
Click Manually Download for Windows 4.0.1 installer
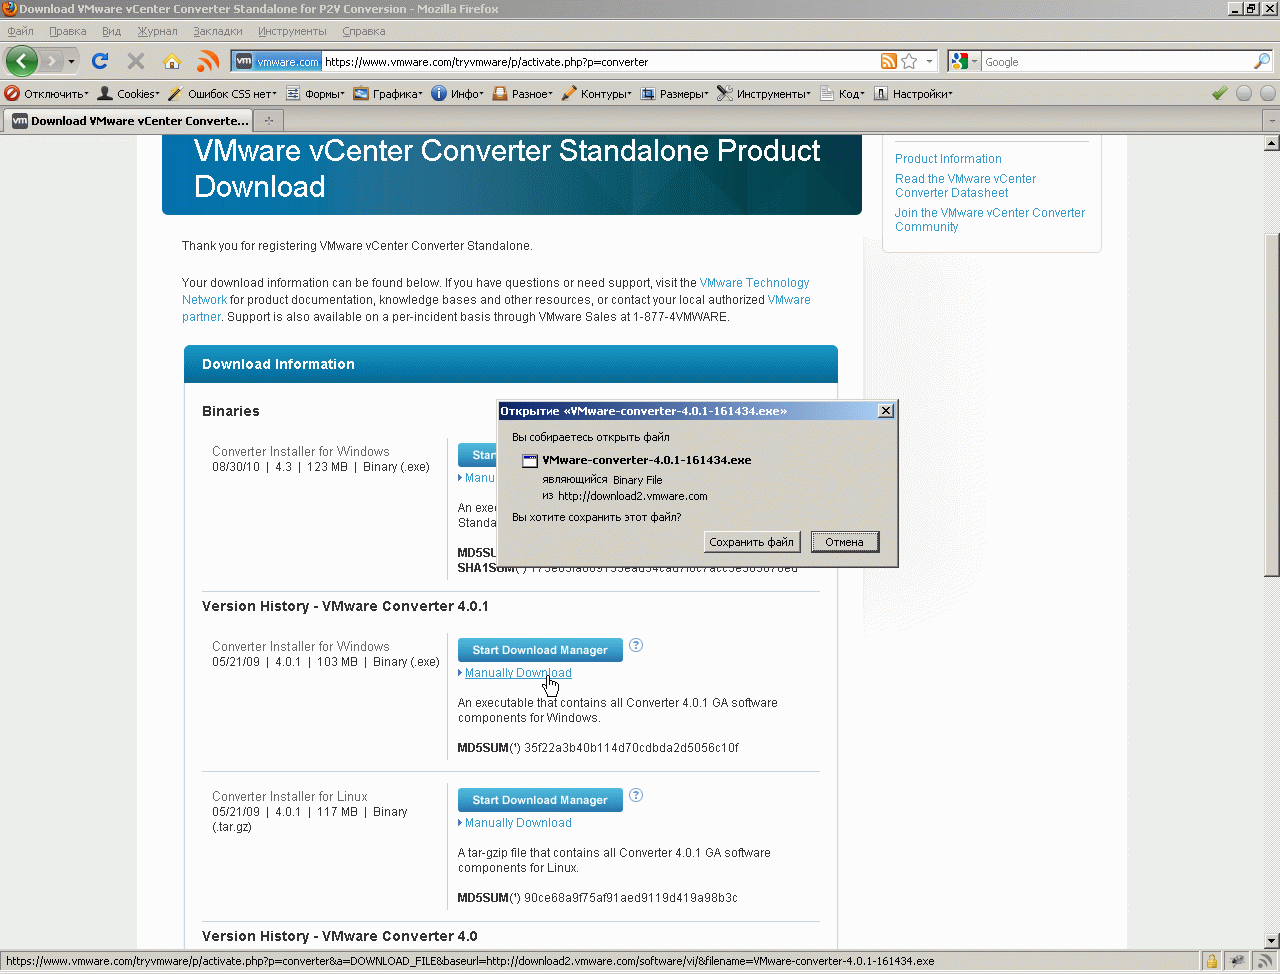[518, 673]
